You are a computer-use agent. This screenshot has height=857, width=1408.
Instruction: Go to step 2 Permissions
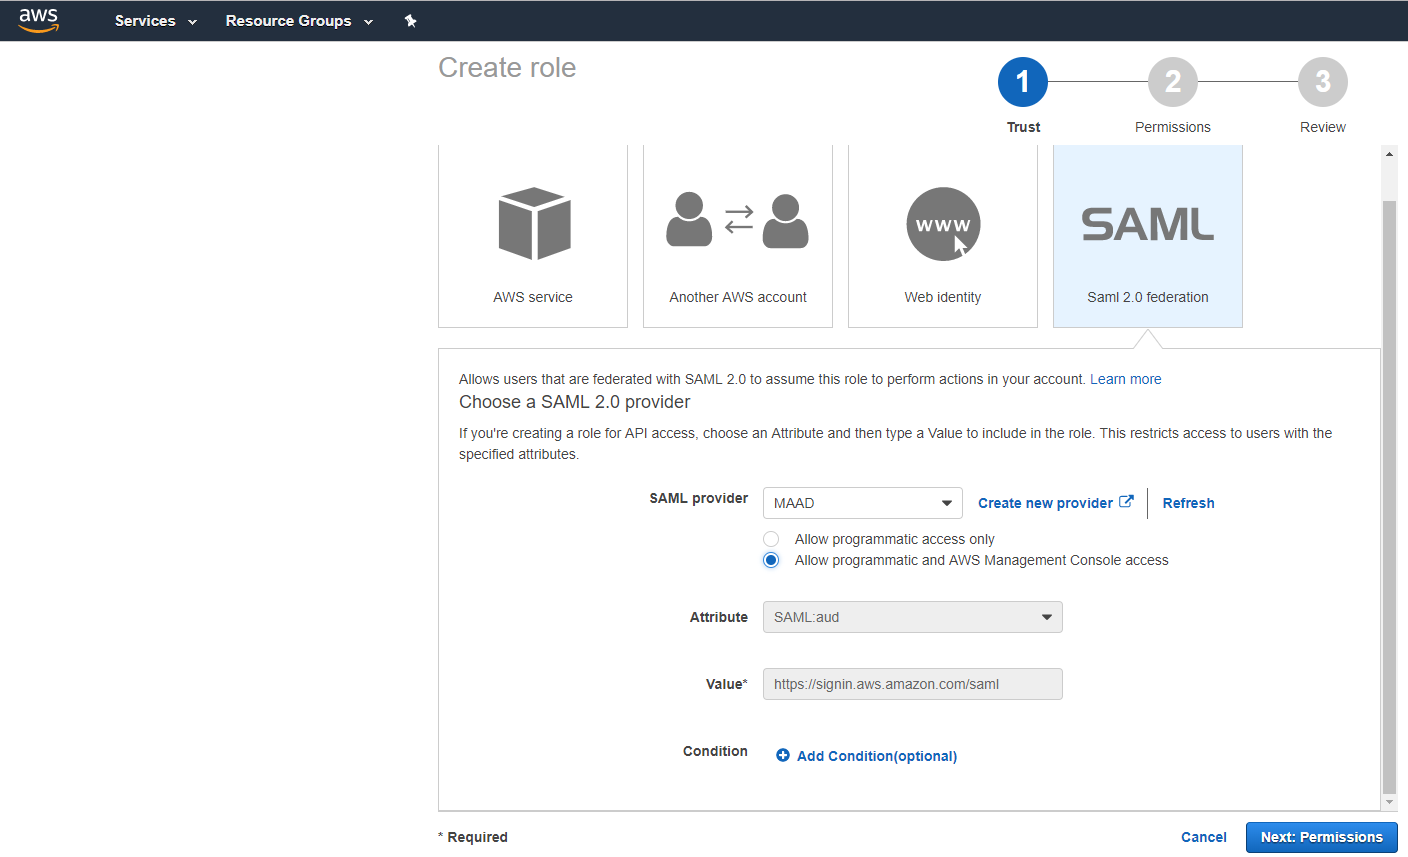click(1173, 82)
